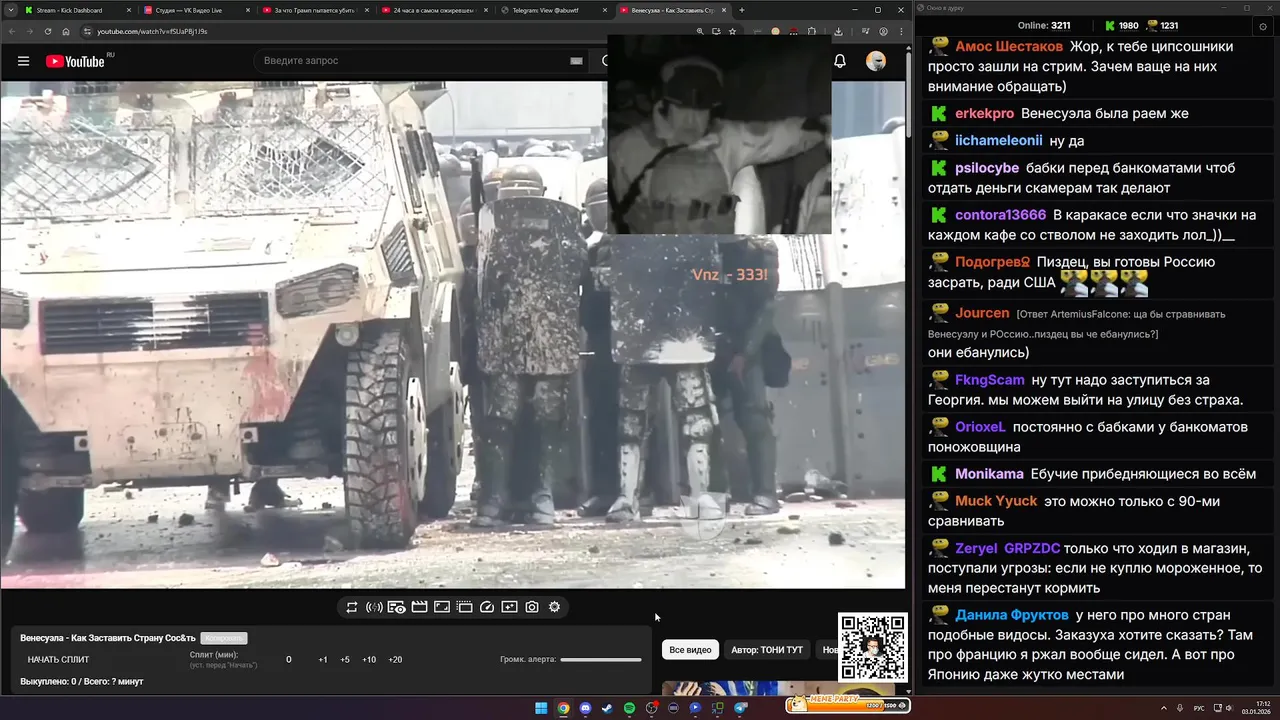The image size is (1280, 720).
Task: Click username Jourcen in chat
Action: click(x=981, y=313)
